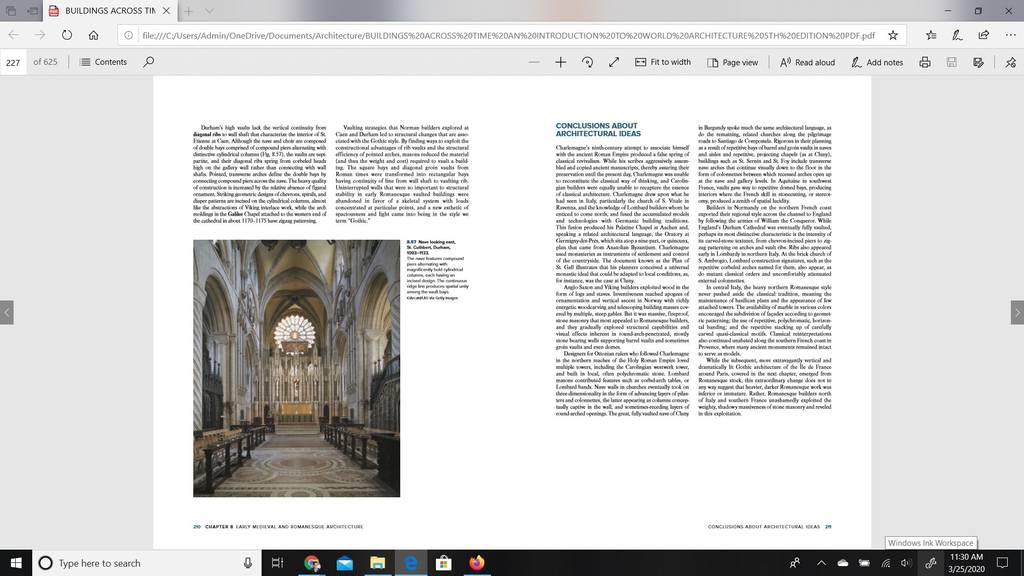Refresh the browser page
The height and width of the screenshot is (576, 1024).
[x=67, y=35]
